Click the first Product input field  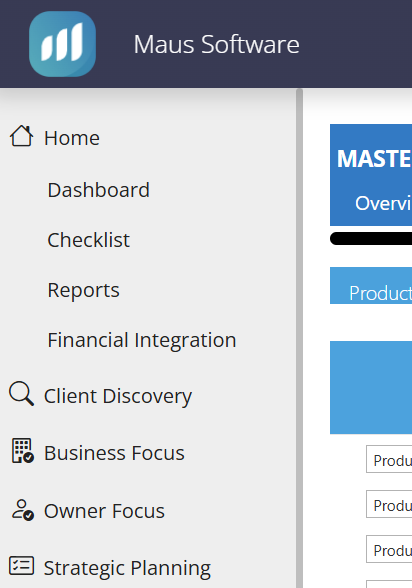[389, 459]
